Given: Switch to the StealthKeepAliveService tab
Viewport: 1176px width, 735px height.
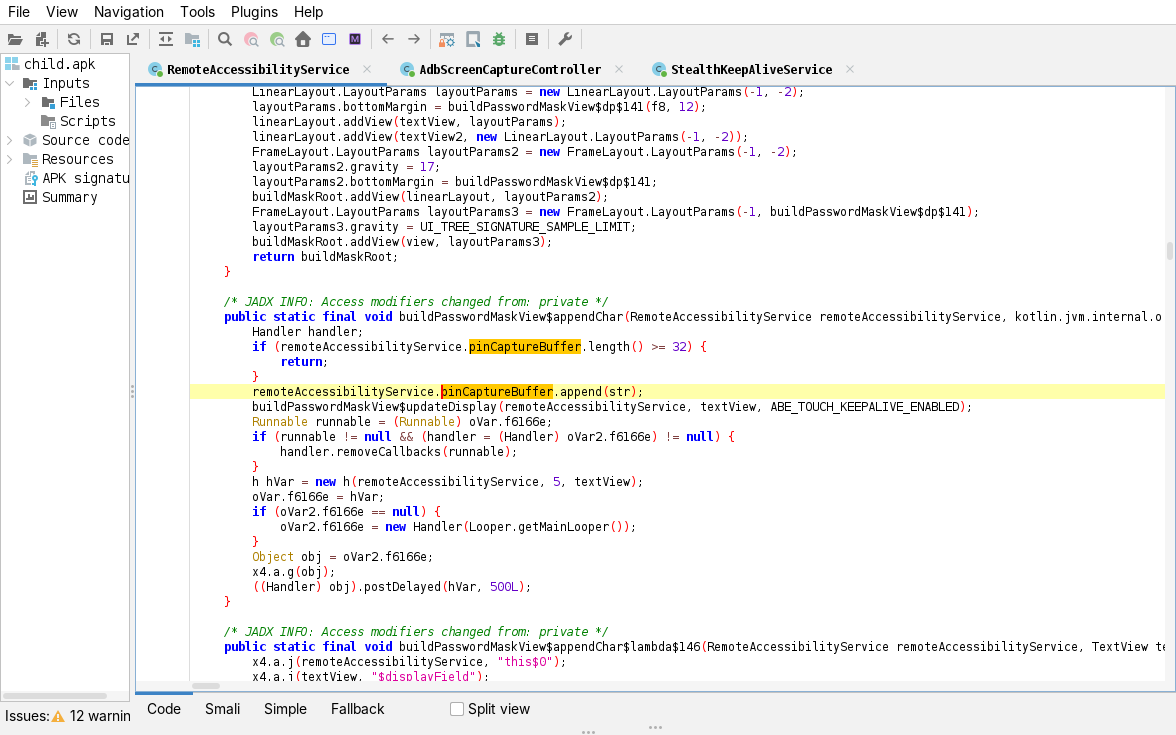Looking at the screenshot, I should click(x=752, y=70).
